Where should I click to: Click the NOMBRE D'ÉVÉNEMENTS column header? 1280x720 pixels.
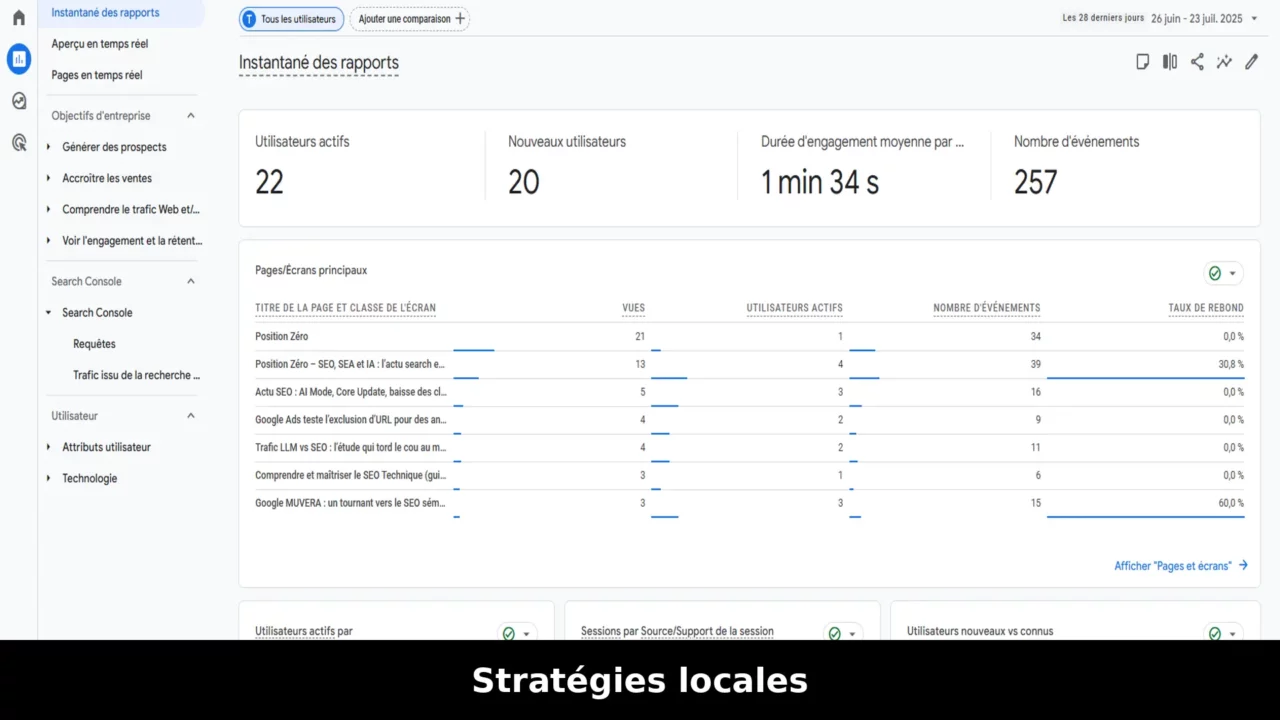tap(986, 308)
